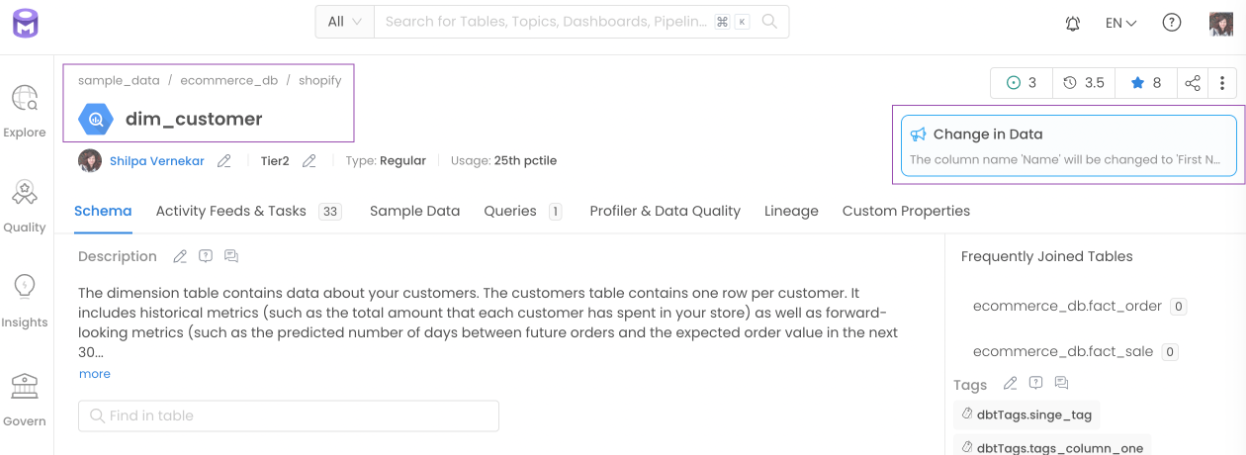1246x455 pixels.
Task: Open the All search filter dropdown
Action: pos(345,22)
